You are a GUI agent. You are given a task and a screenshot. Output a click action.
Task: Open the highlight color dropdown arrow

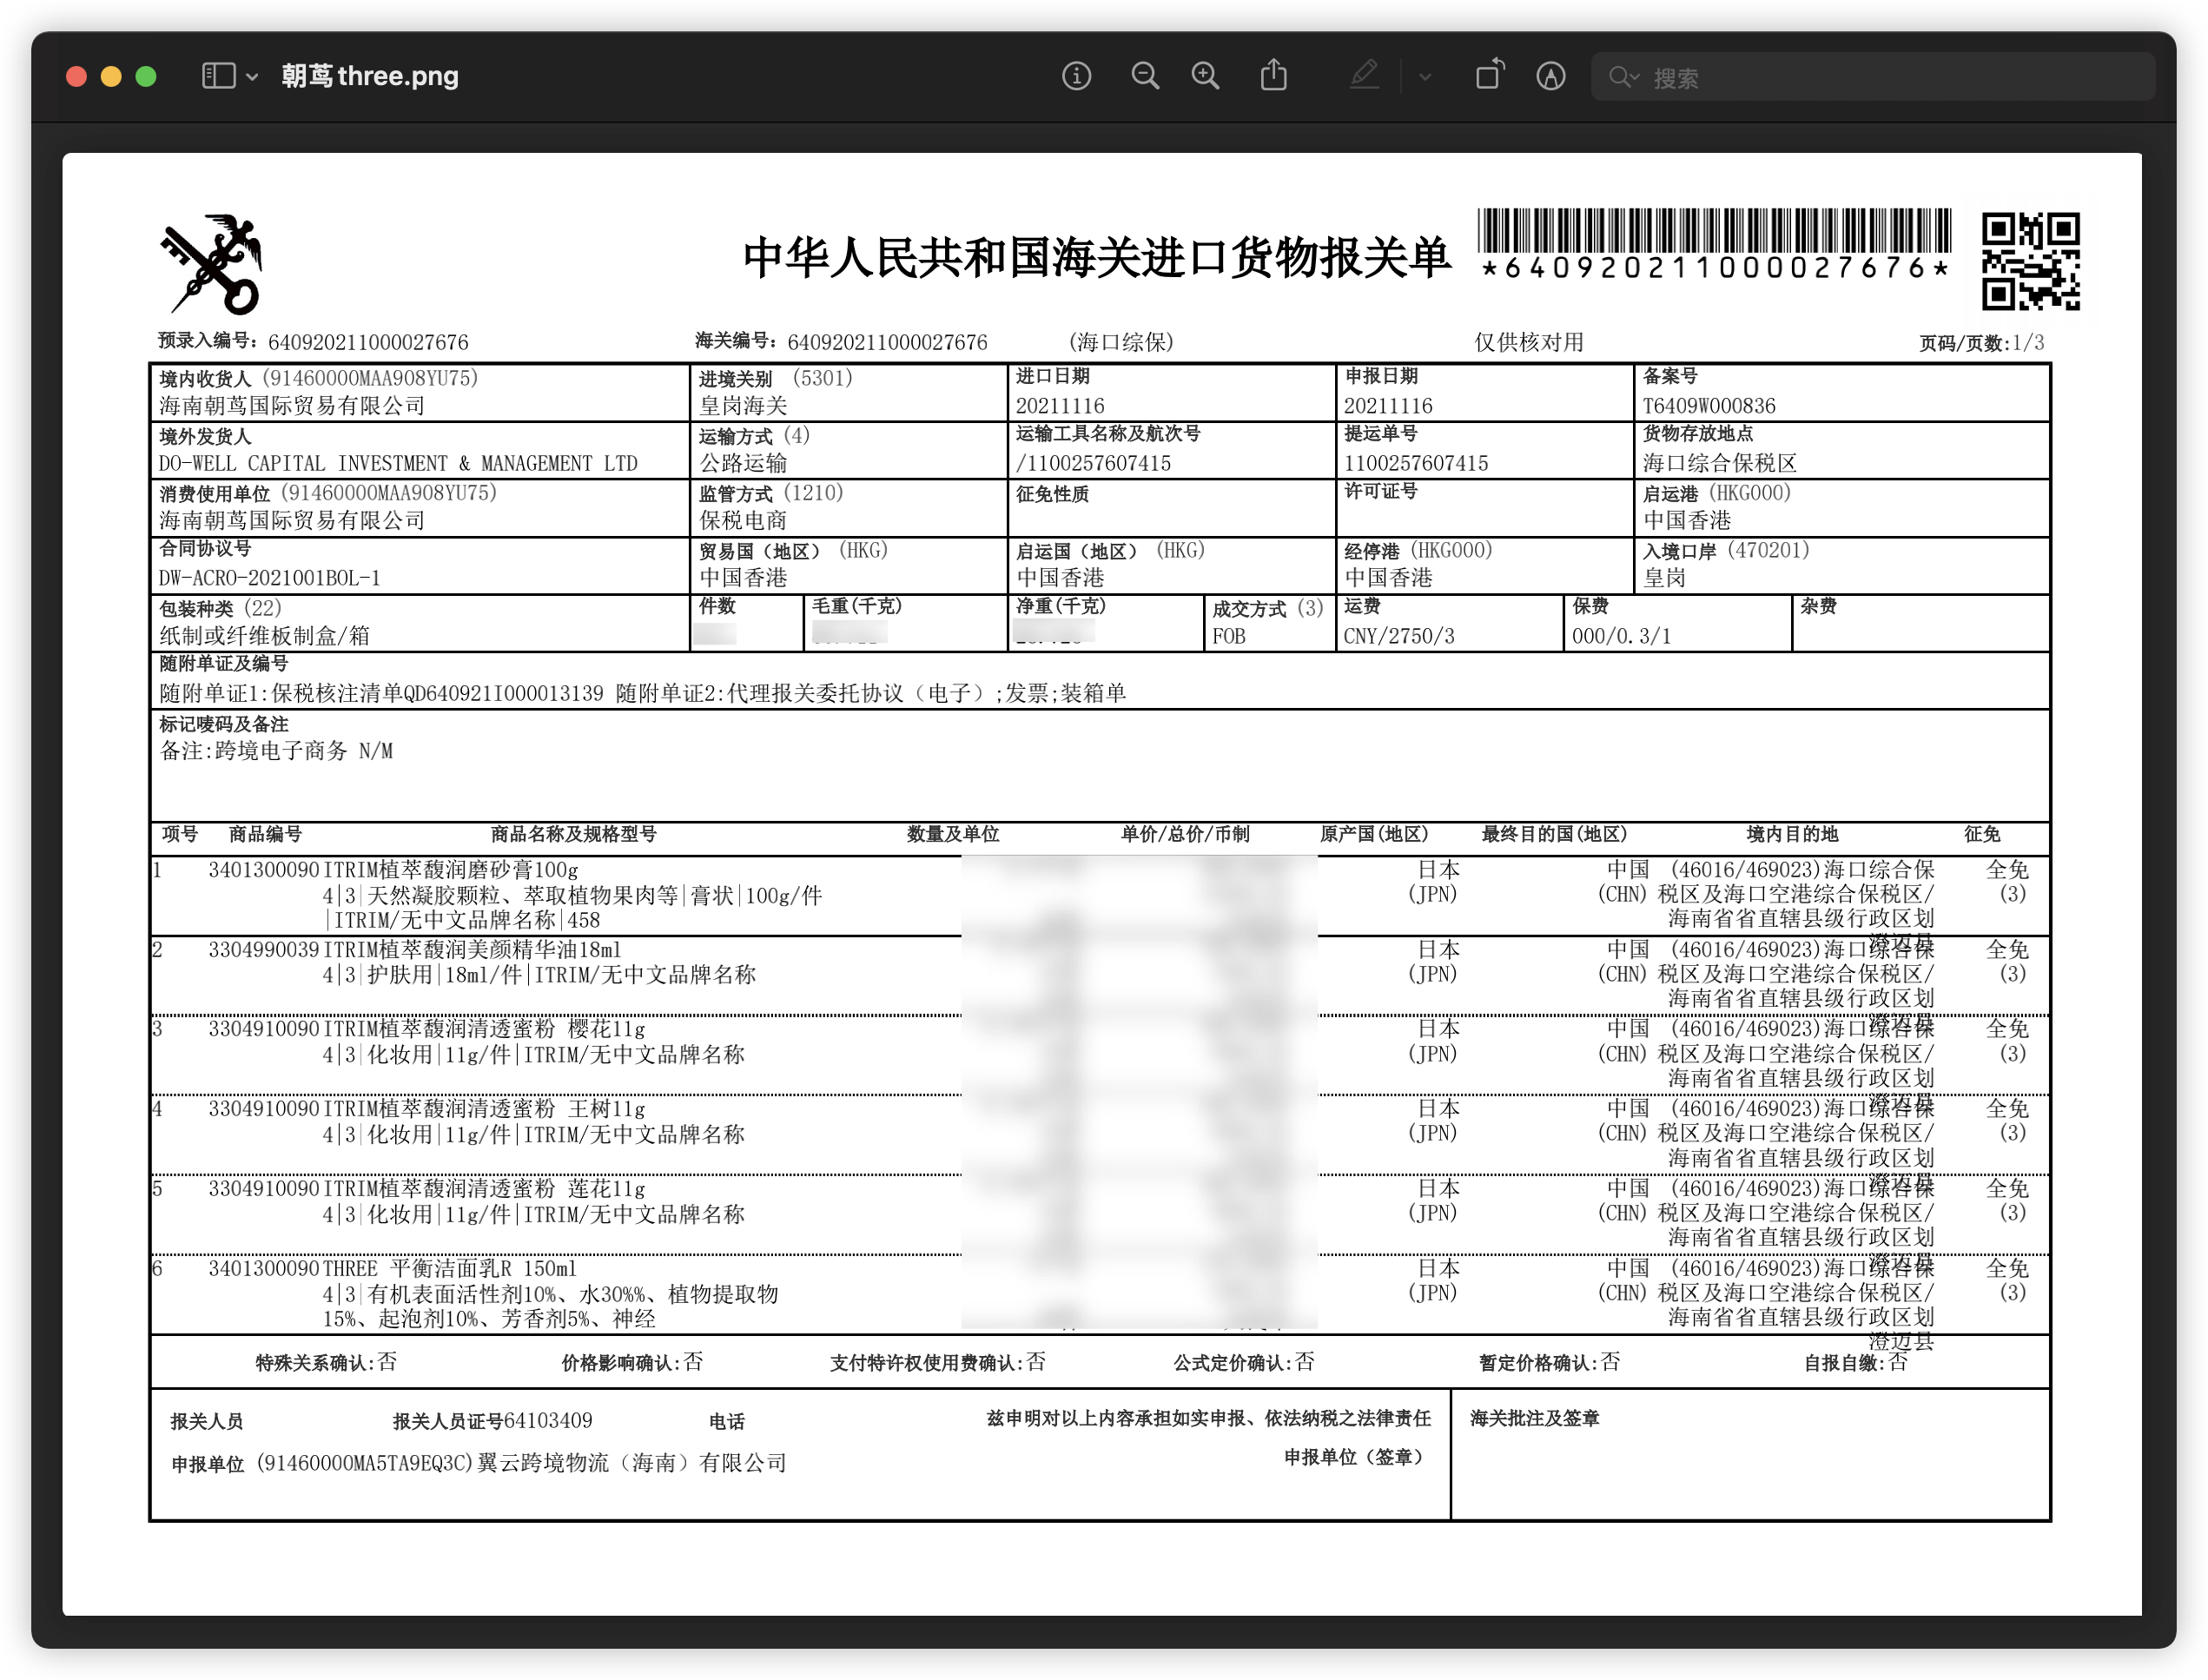click(1425, 77)
